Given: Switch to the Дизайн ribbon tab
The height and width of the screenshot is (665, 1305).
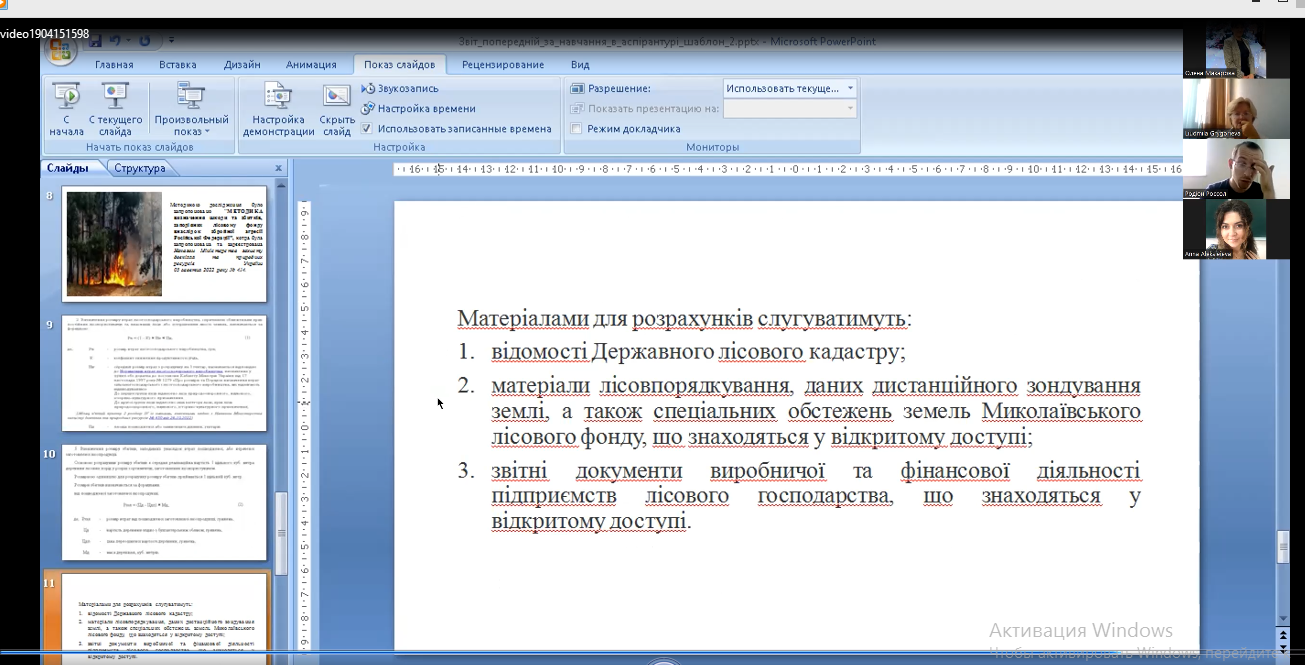Looking at the screenshot, I should tap(242, 64).
